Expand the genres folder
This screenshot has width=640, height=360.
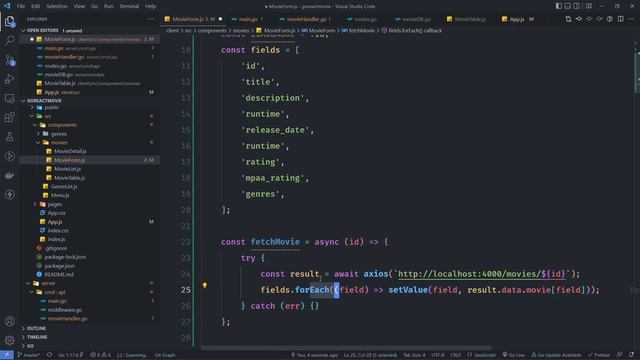click(x=59, y=134)
